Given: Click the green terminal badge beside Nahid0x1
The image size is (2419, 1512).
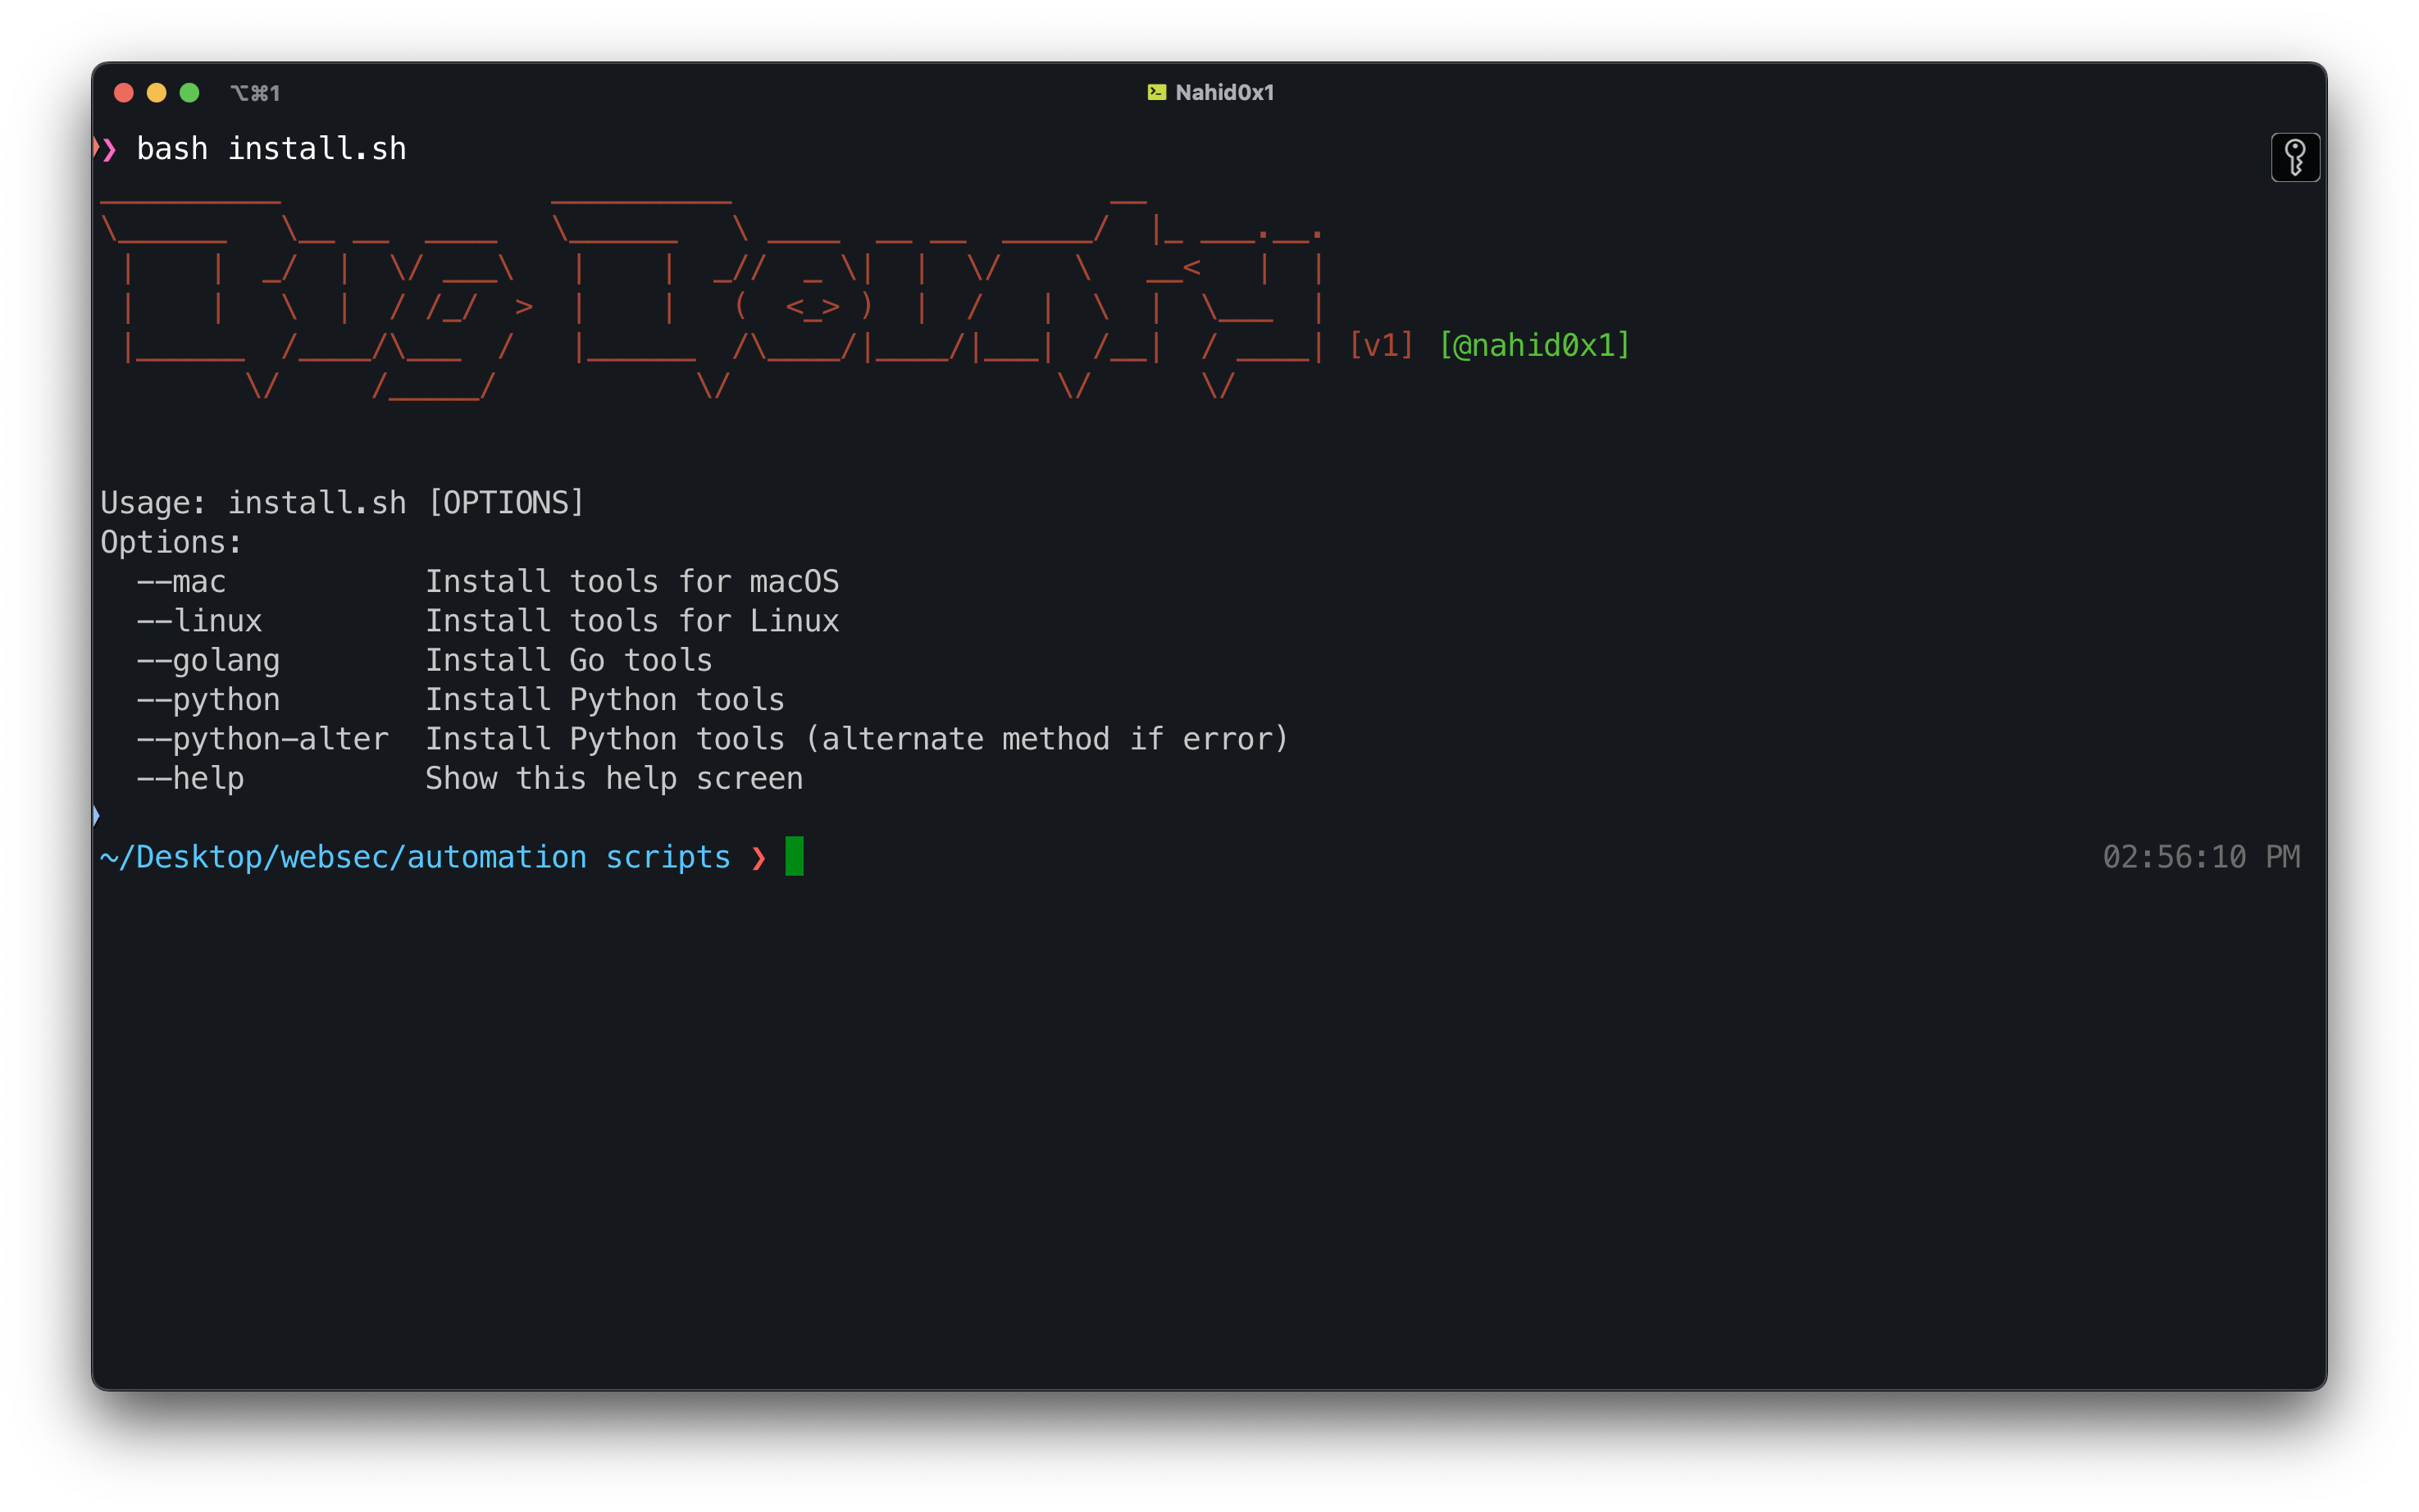Looking at the screenshot, I should 1156,91.
